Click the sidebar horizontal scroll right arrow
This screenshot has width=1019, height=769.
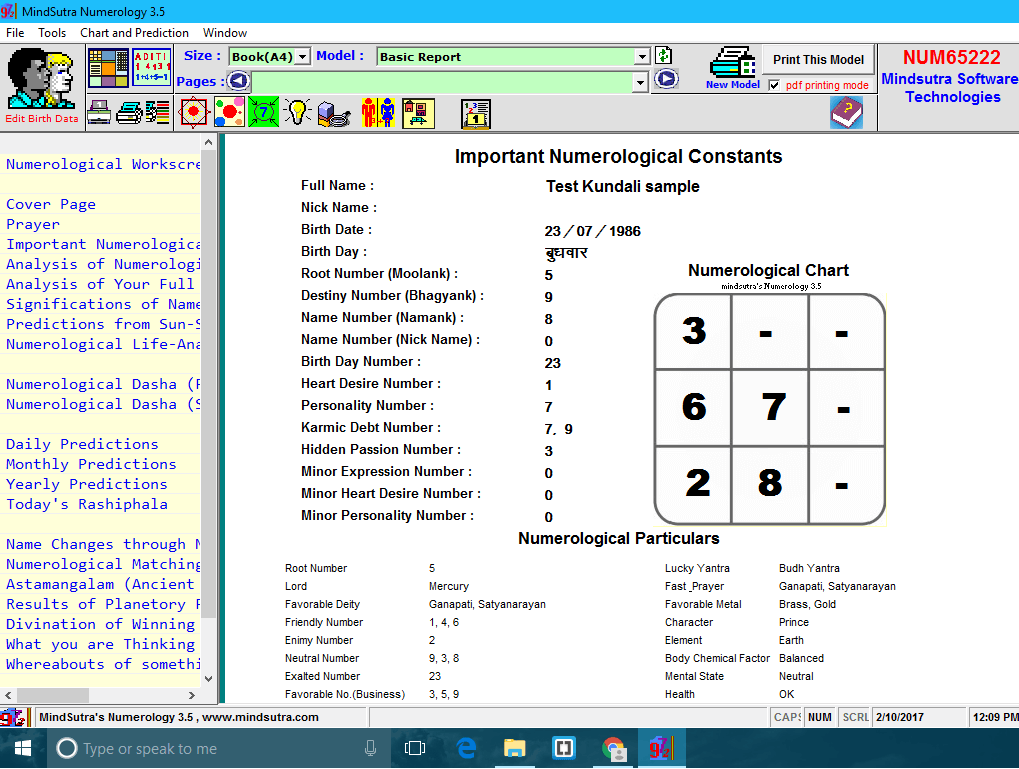tap(192, 695)
